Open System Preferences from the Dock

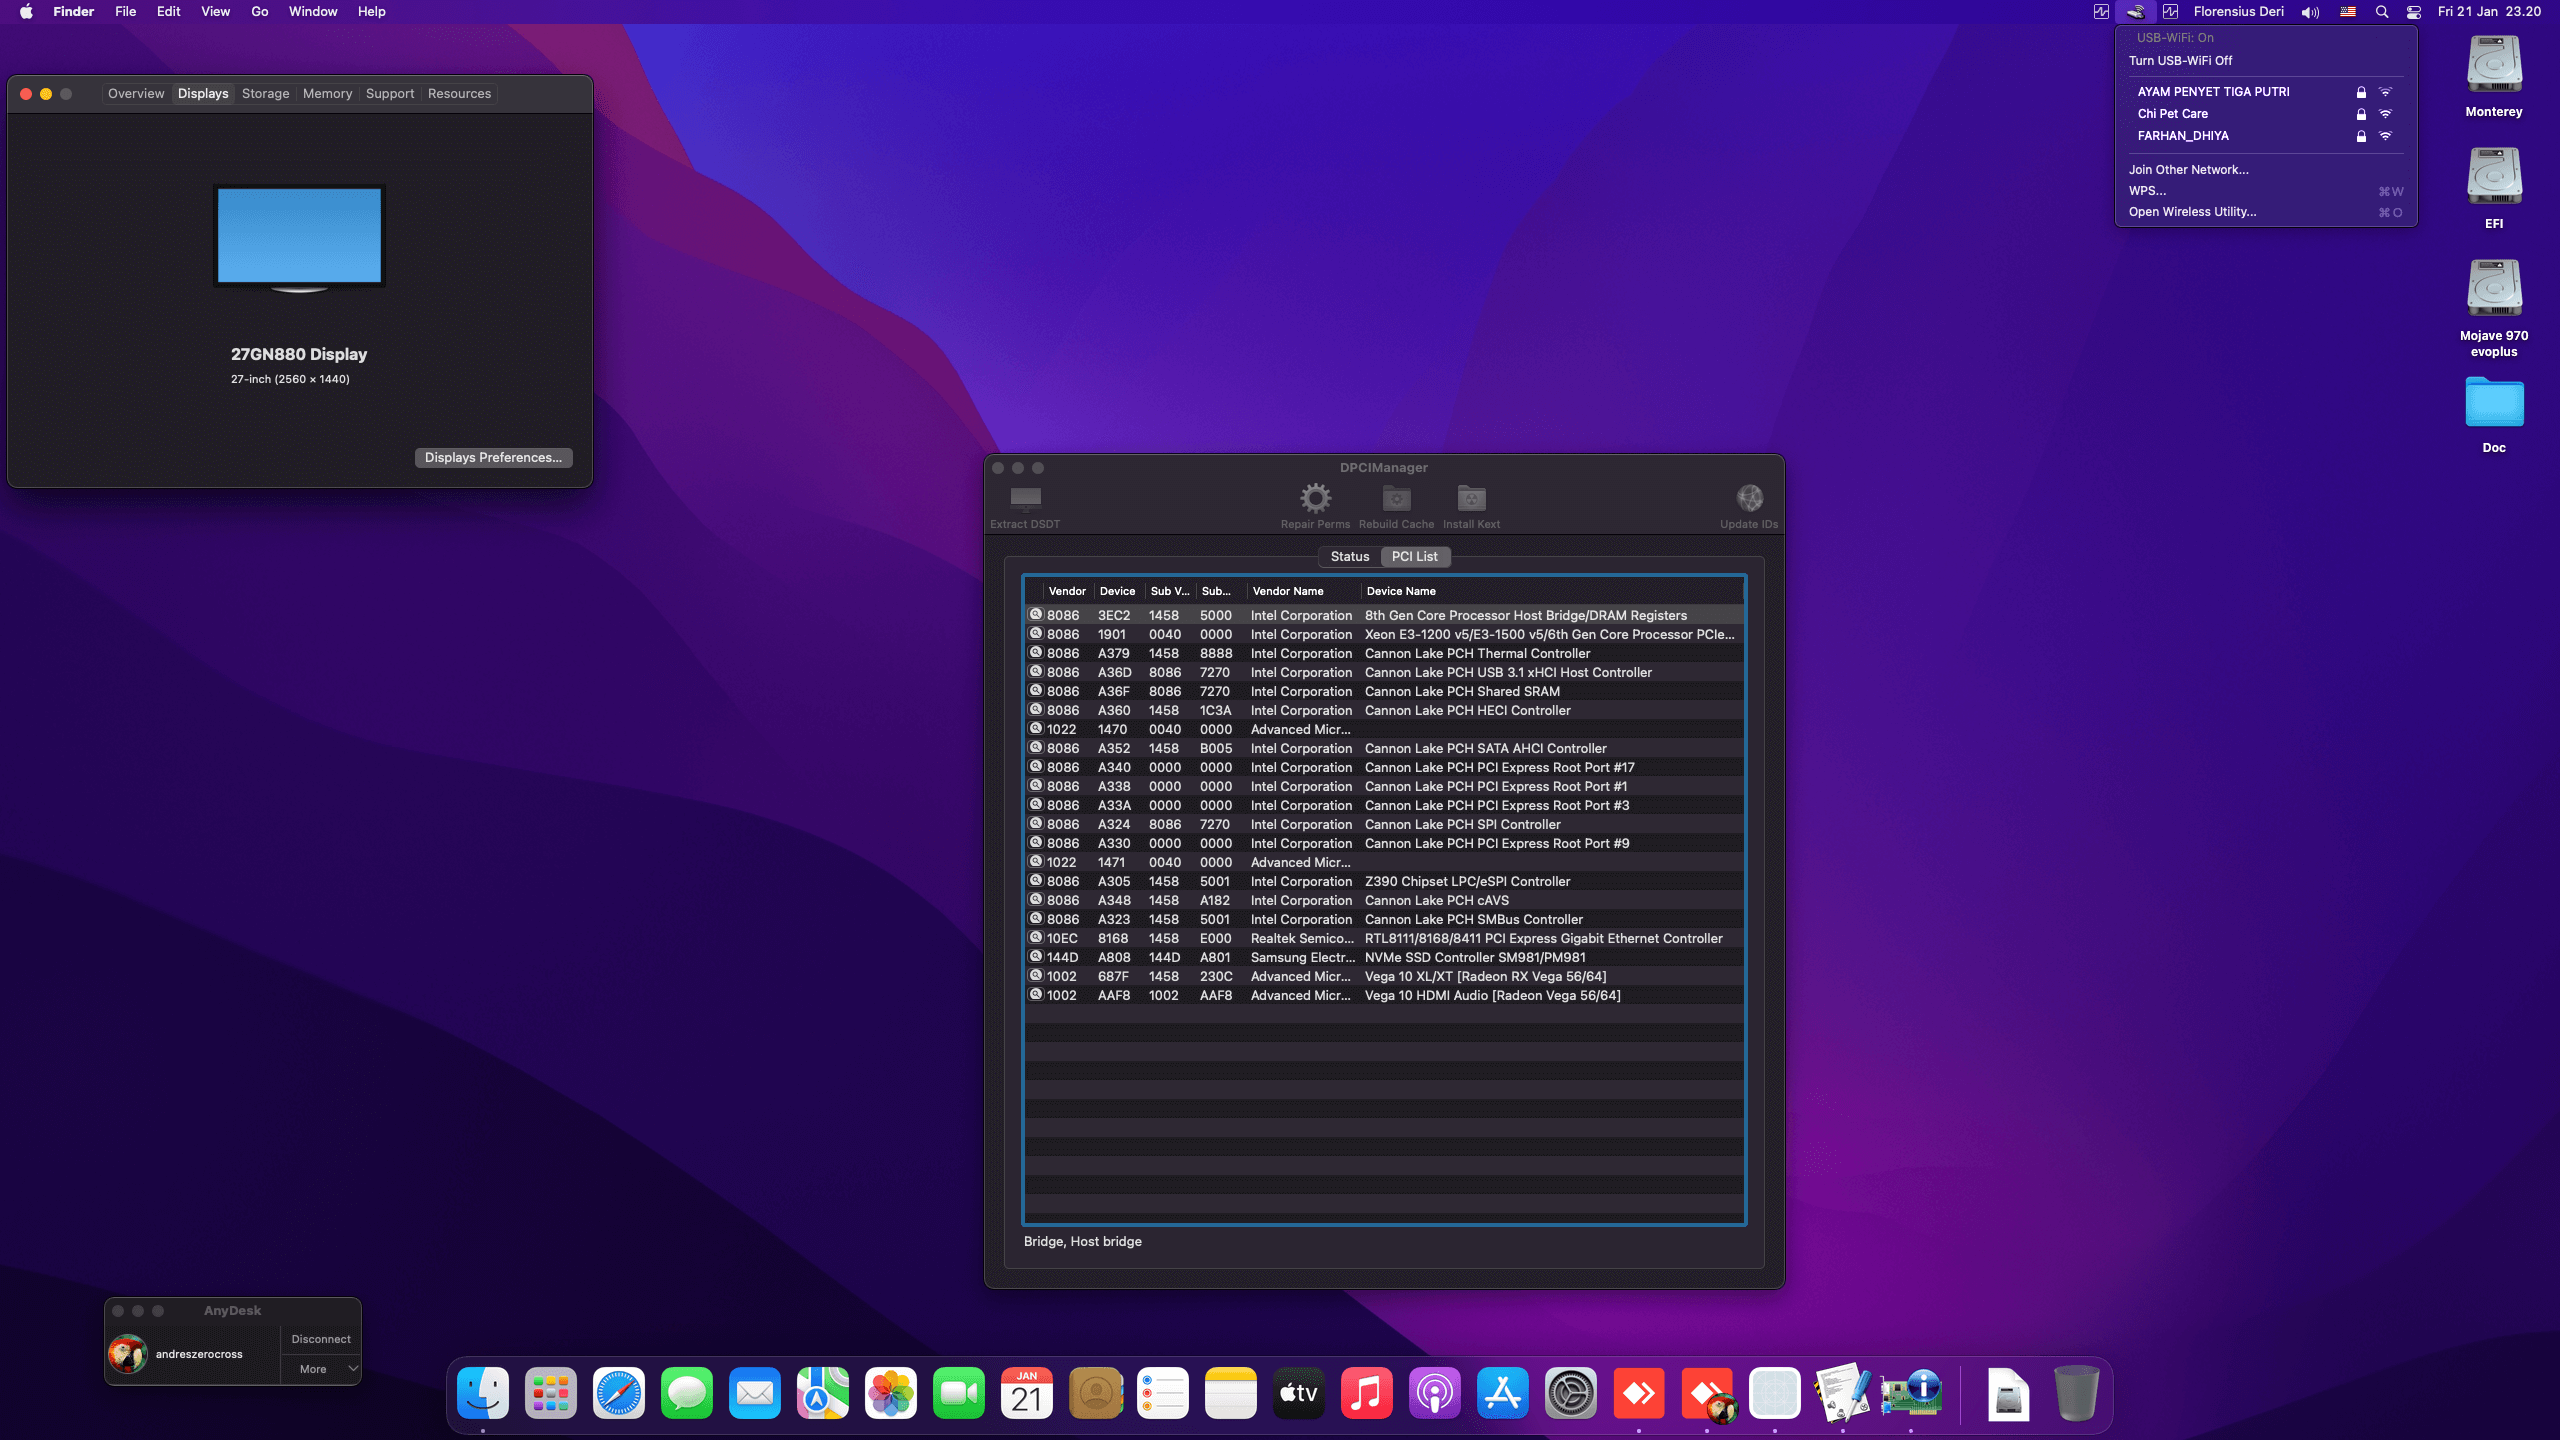1571,1392
